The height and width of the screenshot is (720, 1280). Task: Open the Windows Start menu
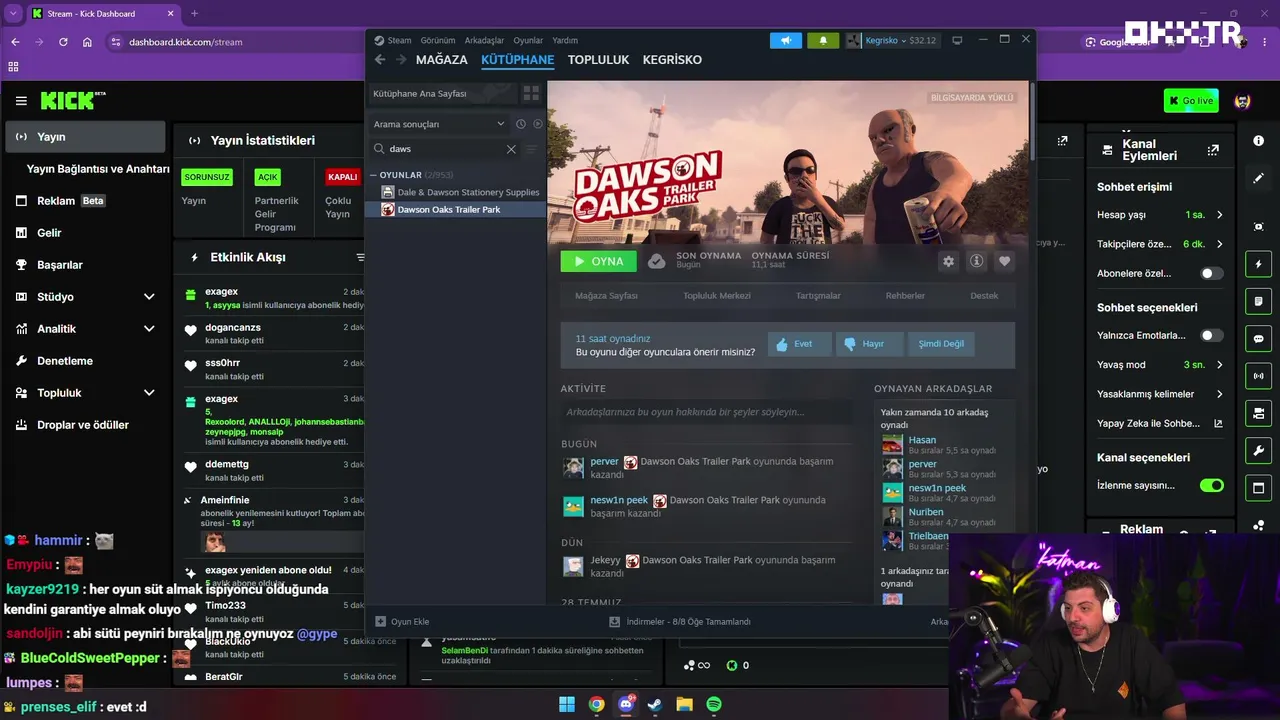pyautogui.click(x=567, y=704)
